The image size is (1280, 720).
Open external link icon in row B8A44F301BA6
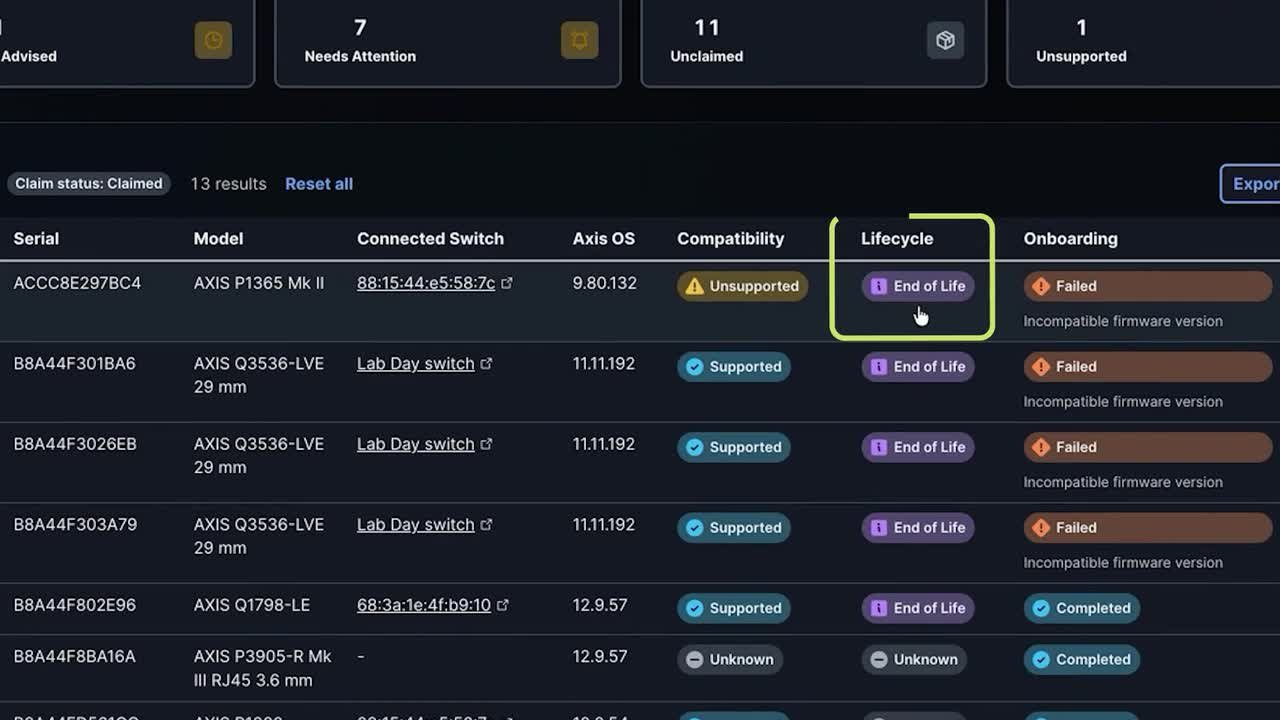(487, 363)
